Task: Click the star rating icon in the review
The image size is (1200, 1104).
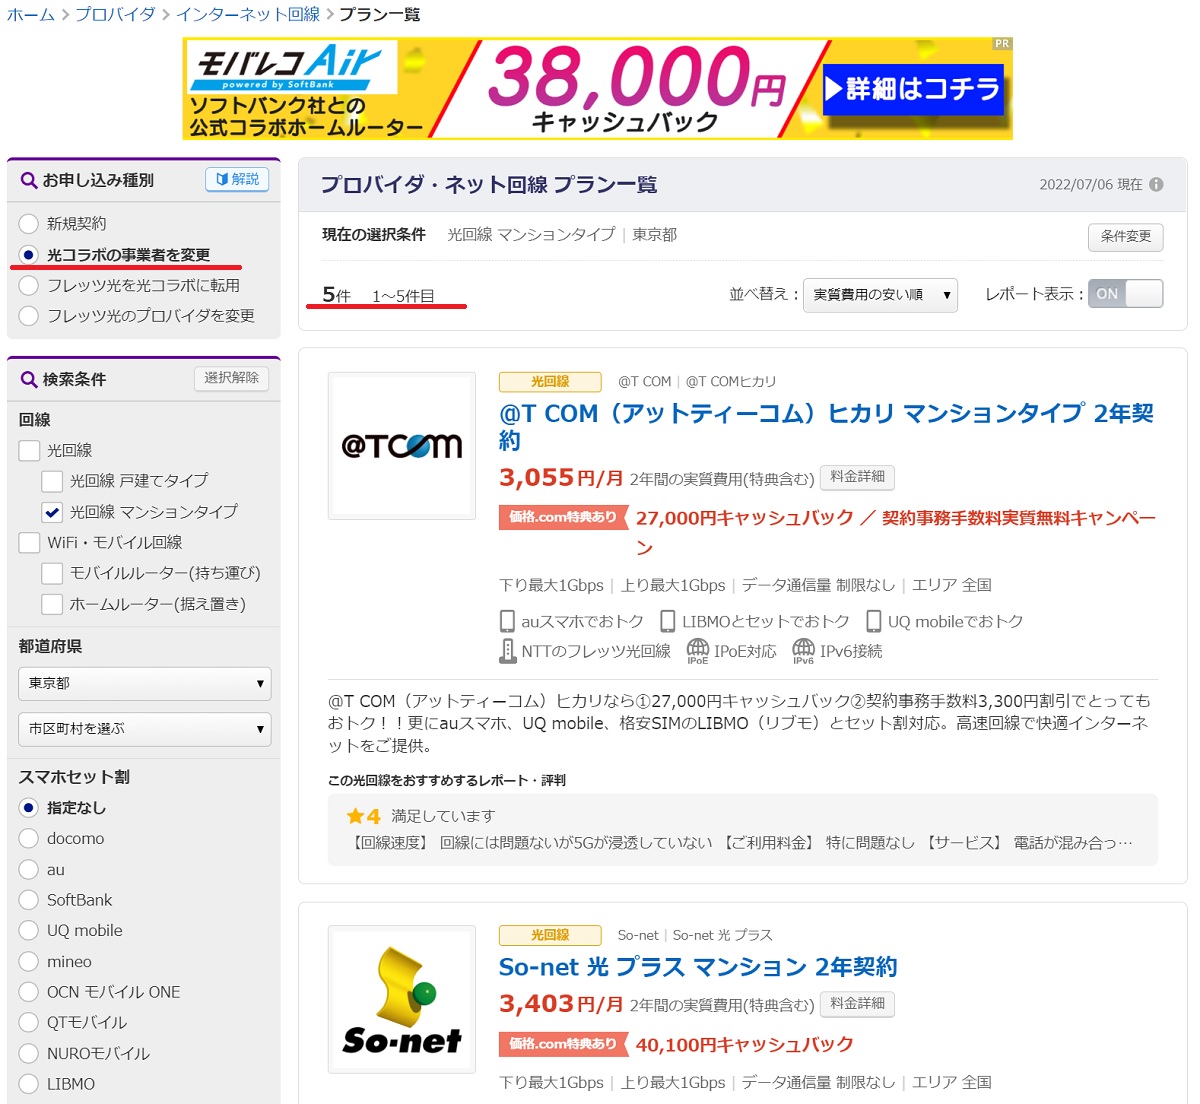Action: coord(355,816)
